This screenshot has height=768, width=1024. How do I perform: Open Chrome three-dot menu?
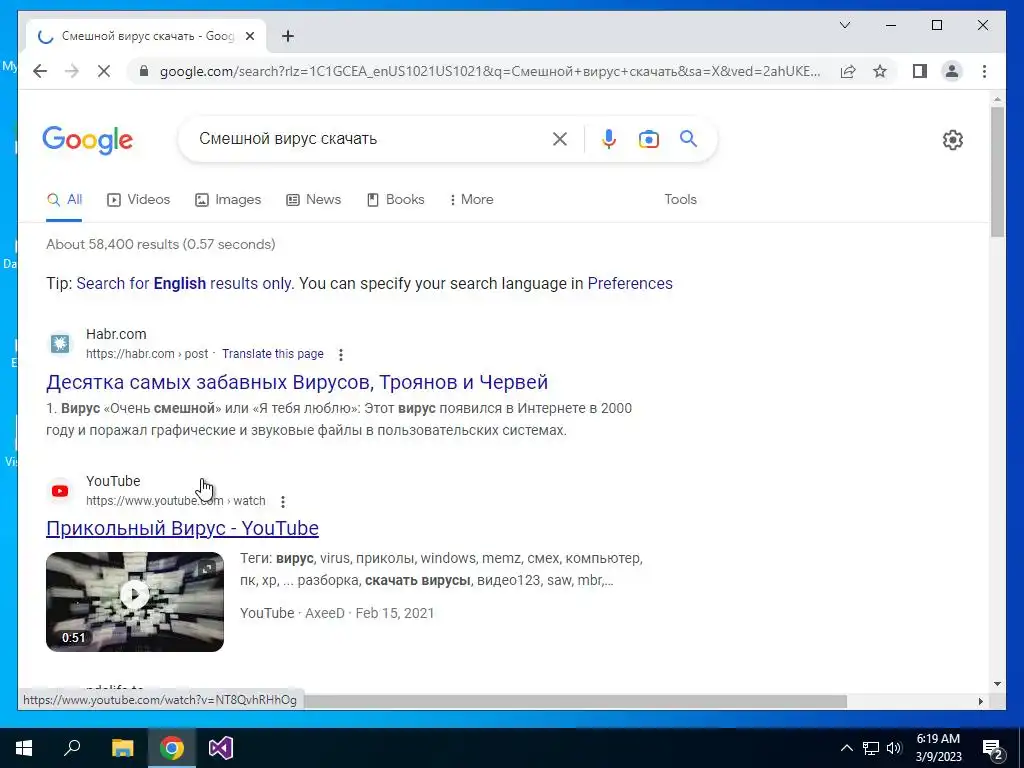click(x=984, y=71)
